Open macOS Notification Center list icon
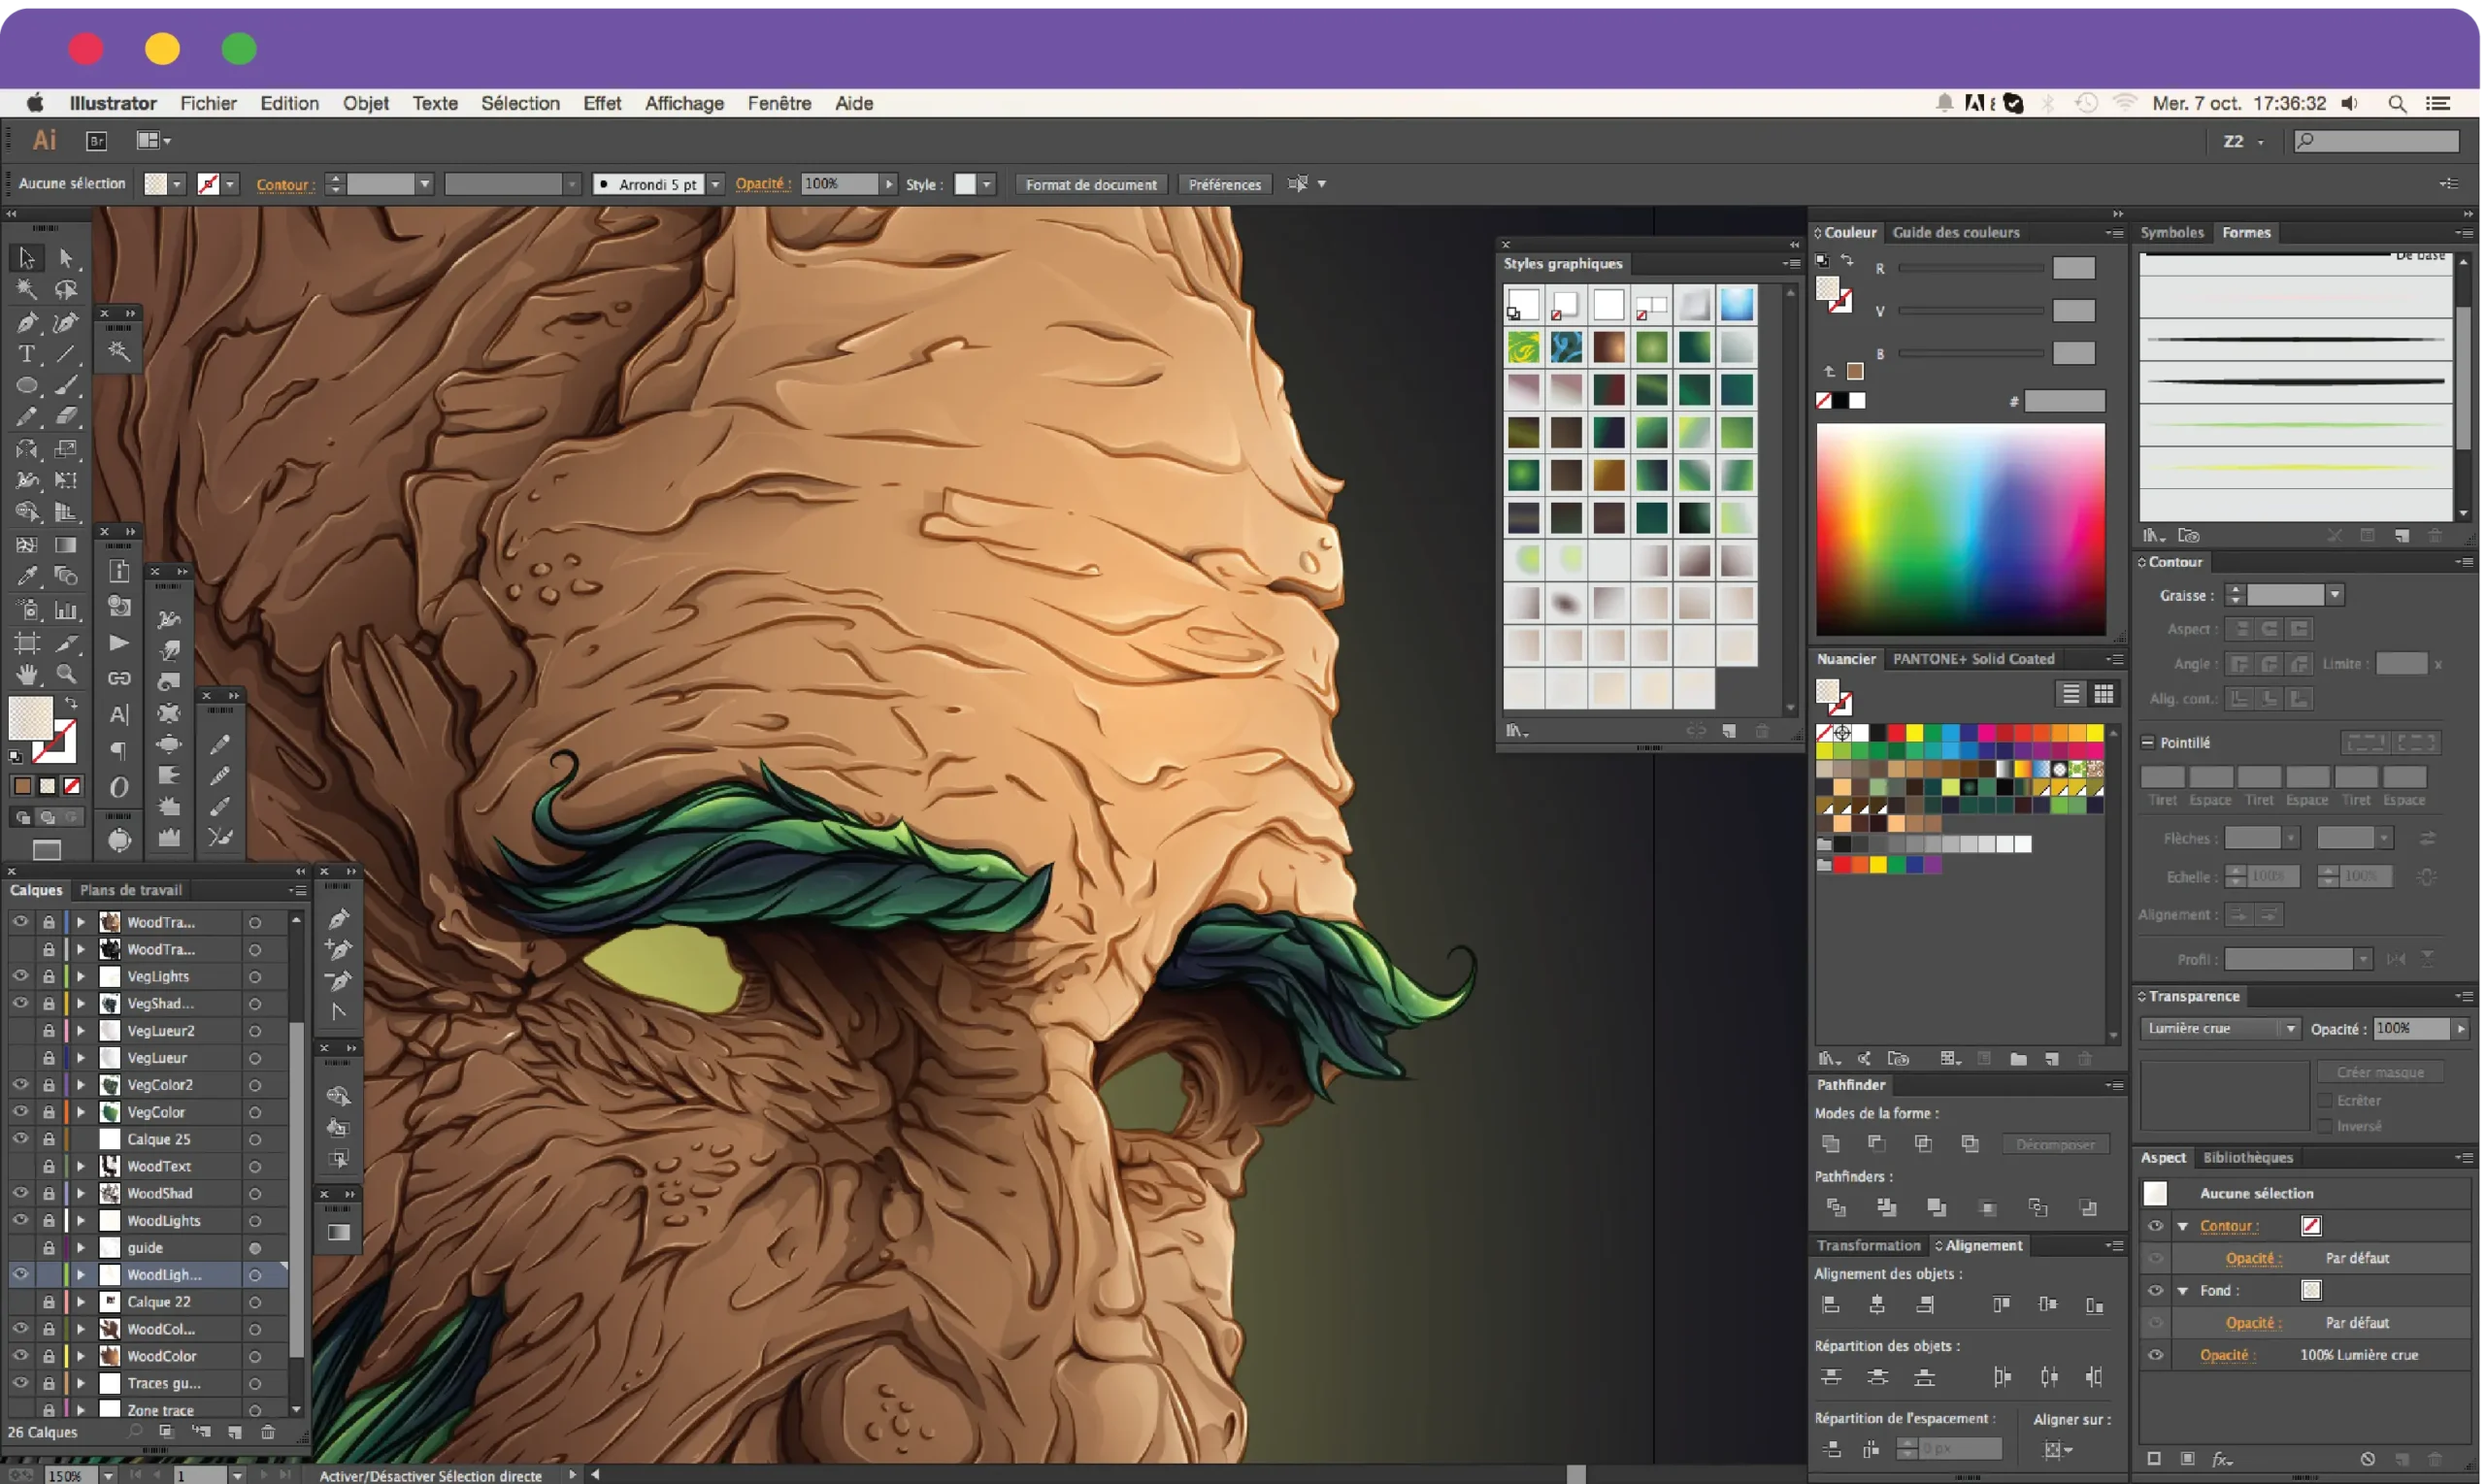The height and width of the screenshot is (1484, 2485). [x=2438, y=104]
